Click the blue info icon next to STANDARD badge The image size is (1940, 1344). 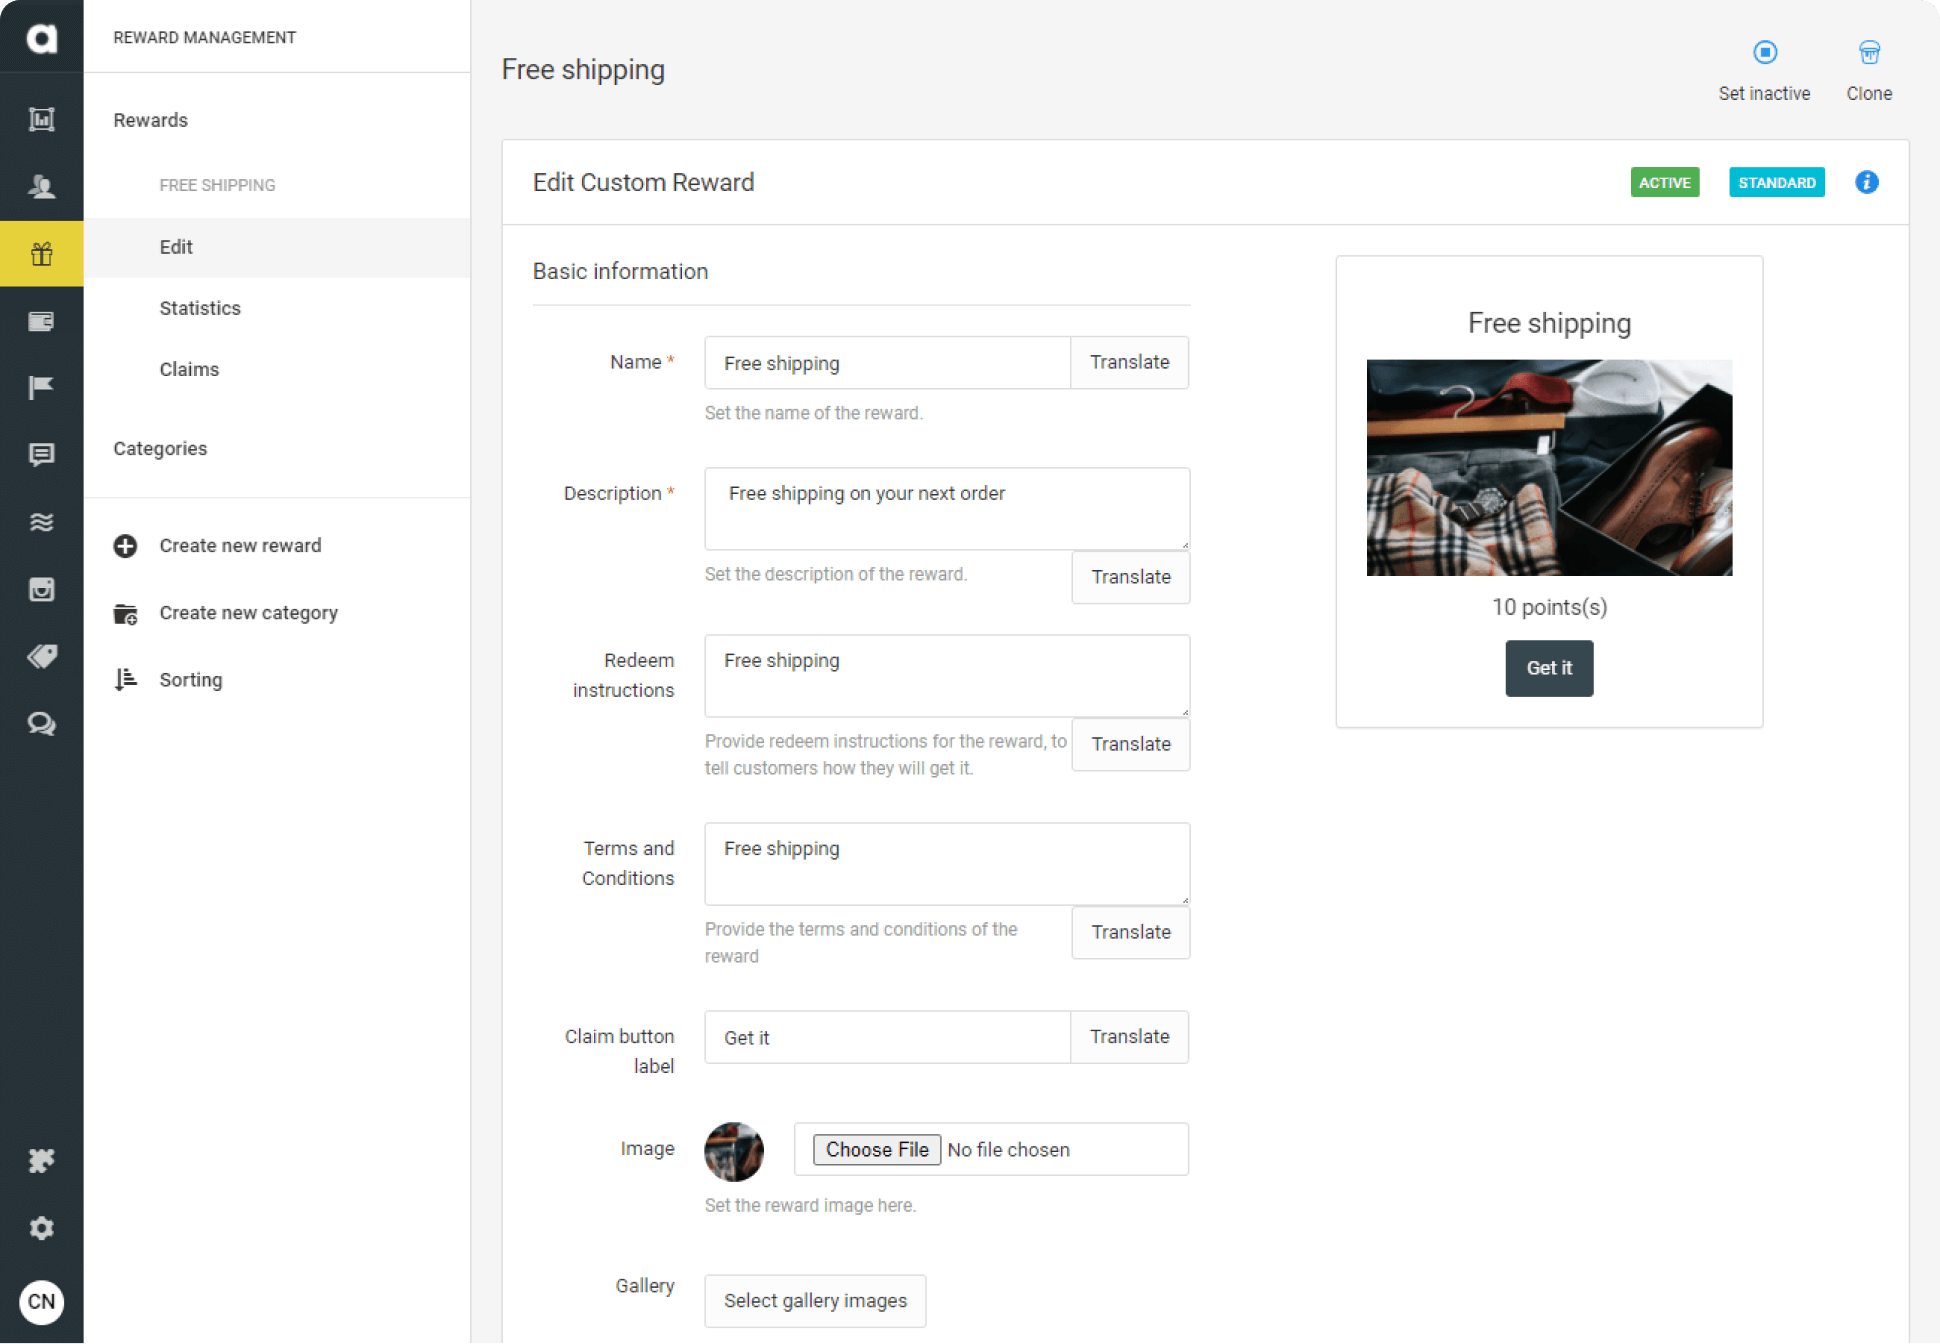click(1867, 182)
